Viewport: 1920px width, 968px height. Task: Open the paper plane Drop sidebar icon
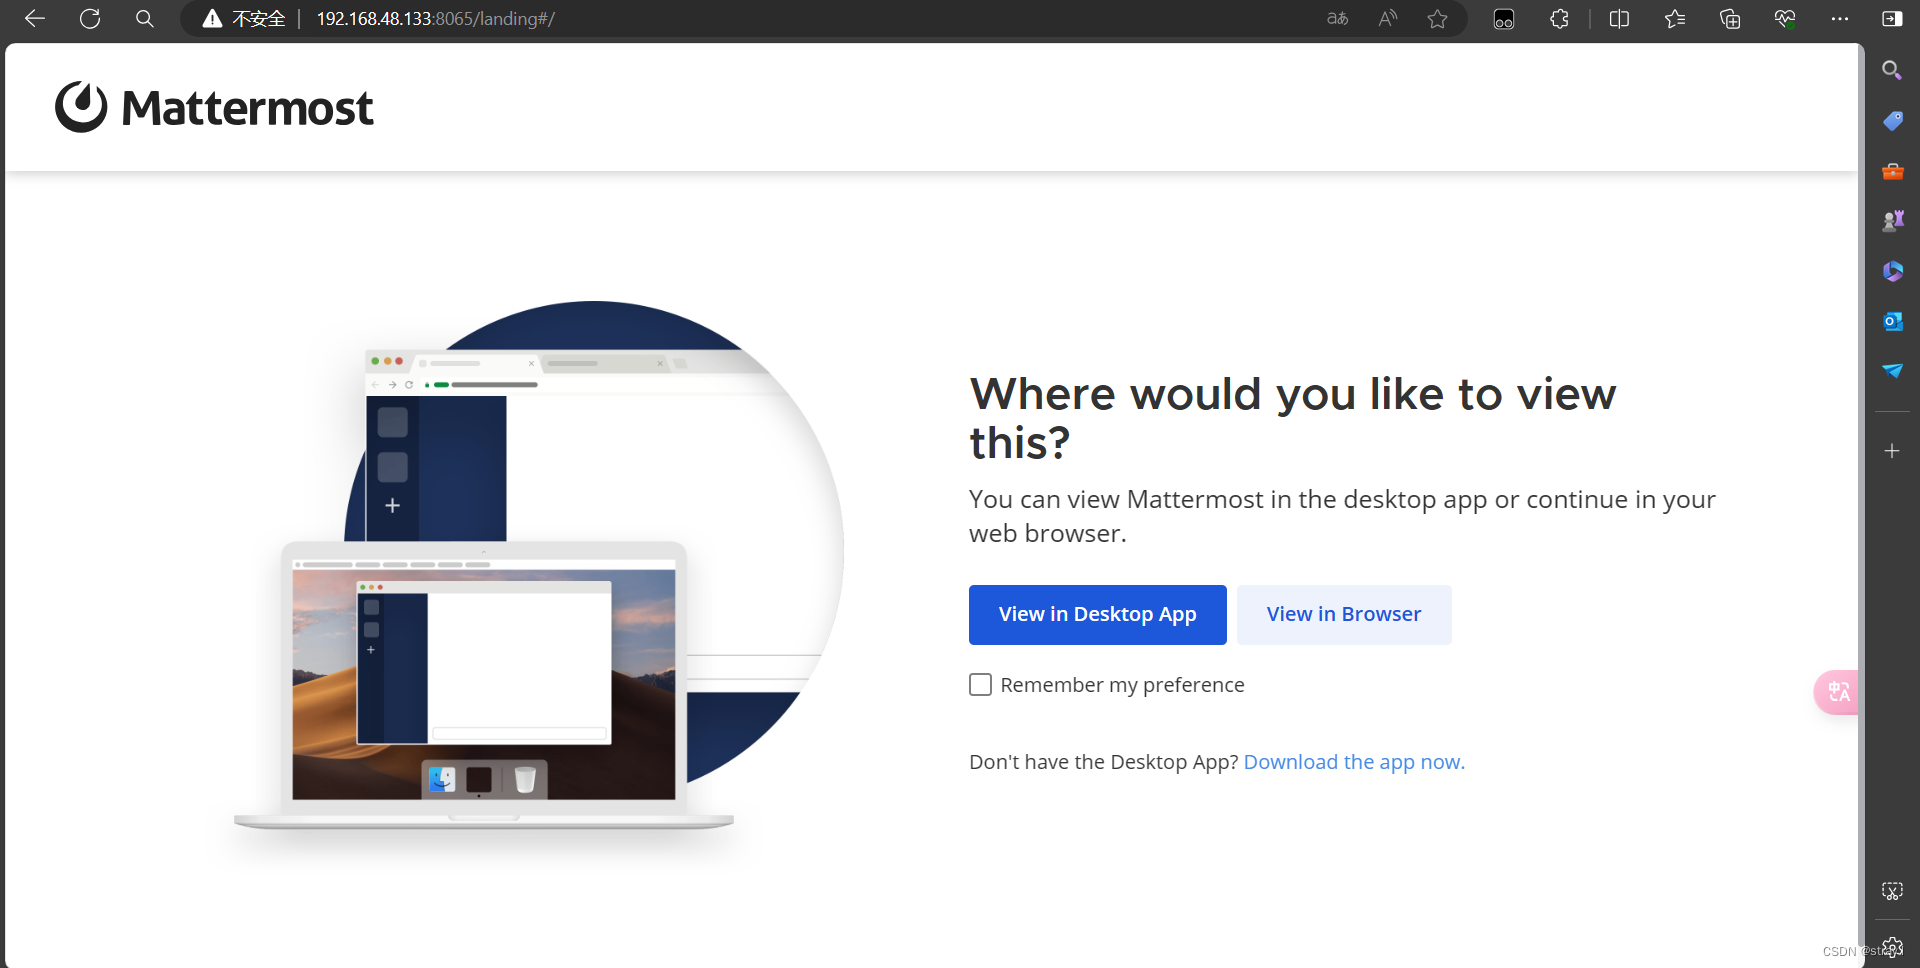tap(1892, 371)
